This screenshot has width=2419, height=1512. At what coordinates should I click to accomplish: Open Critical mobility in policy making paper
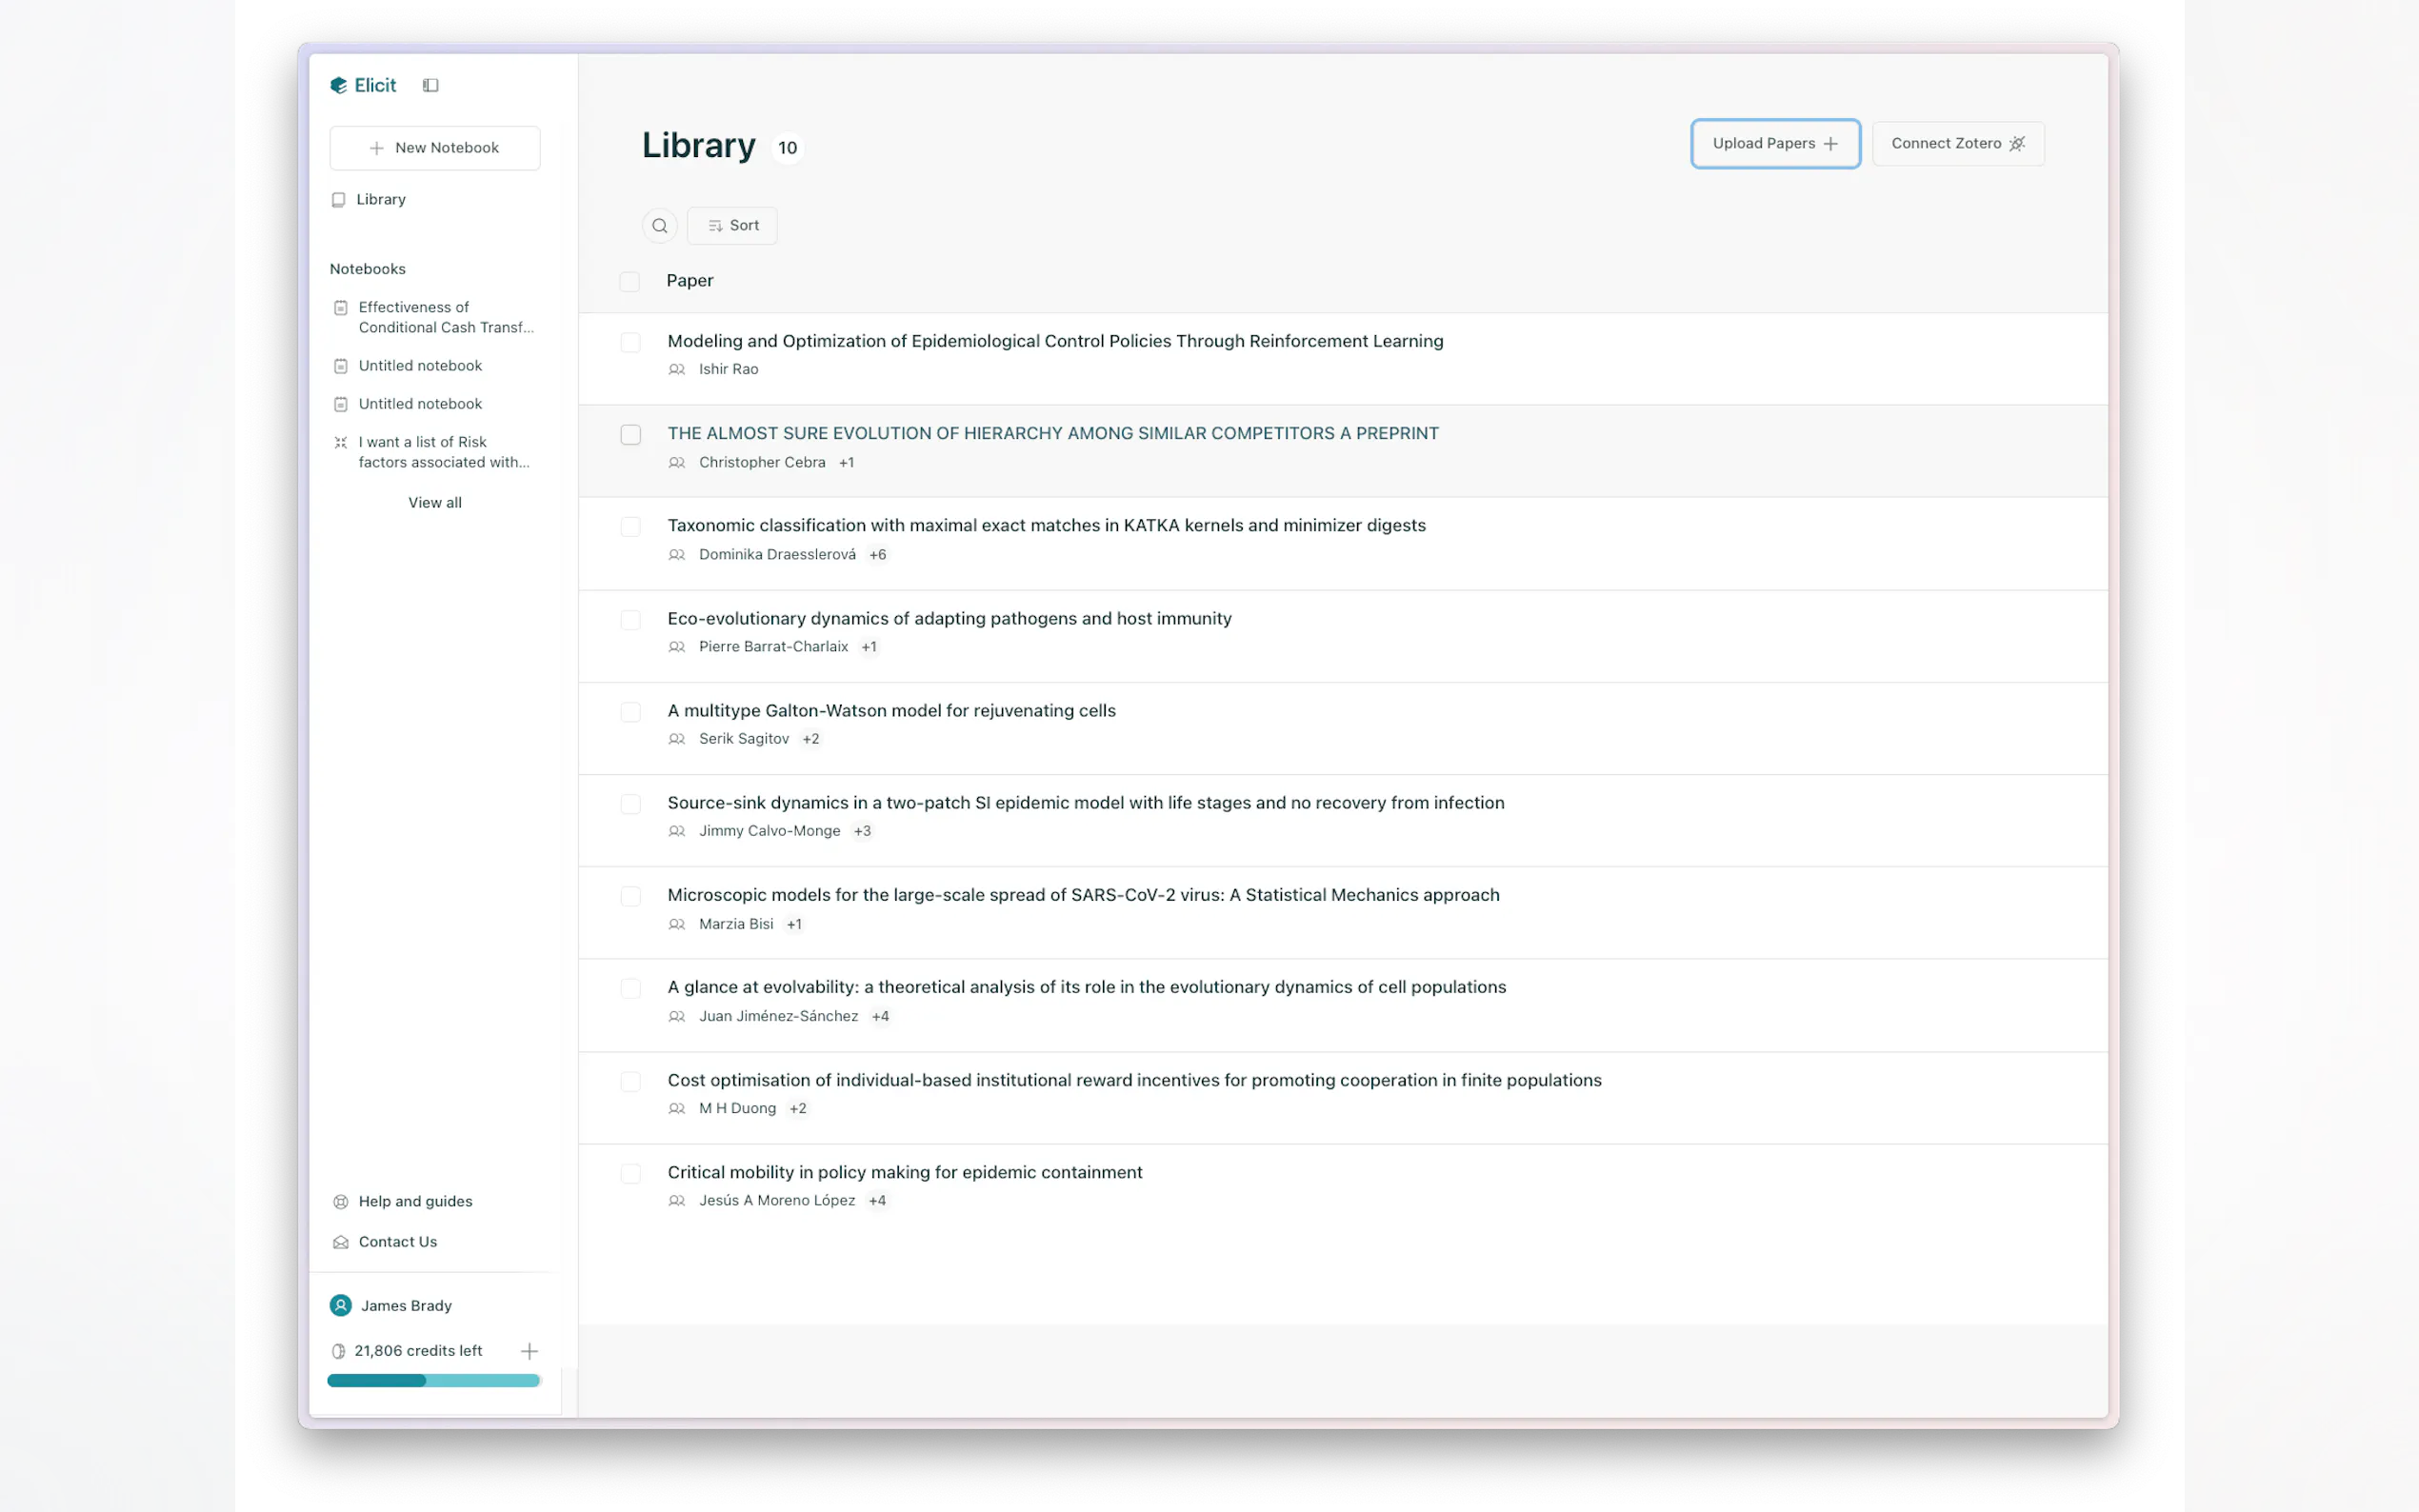point(904,1172)
